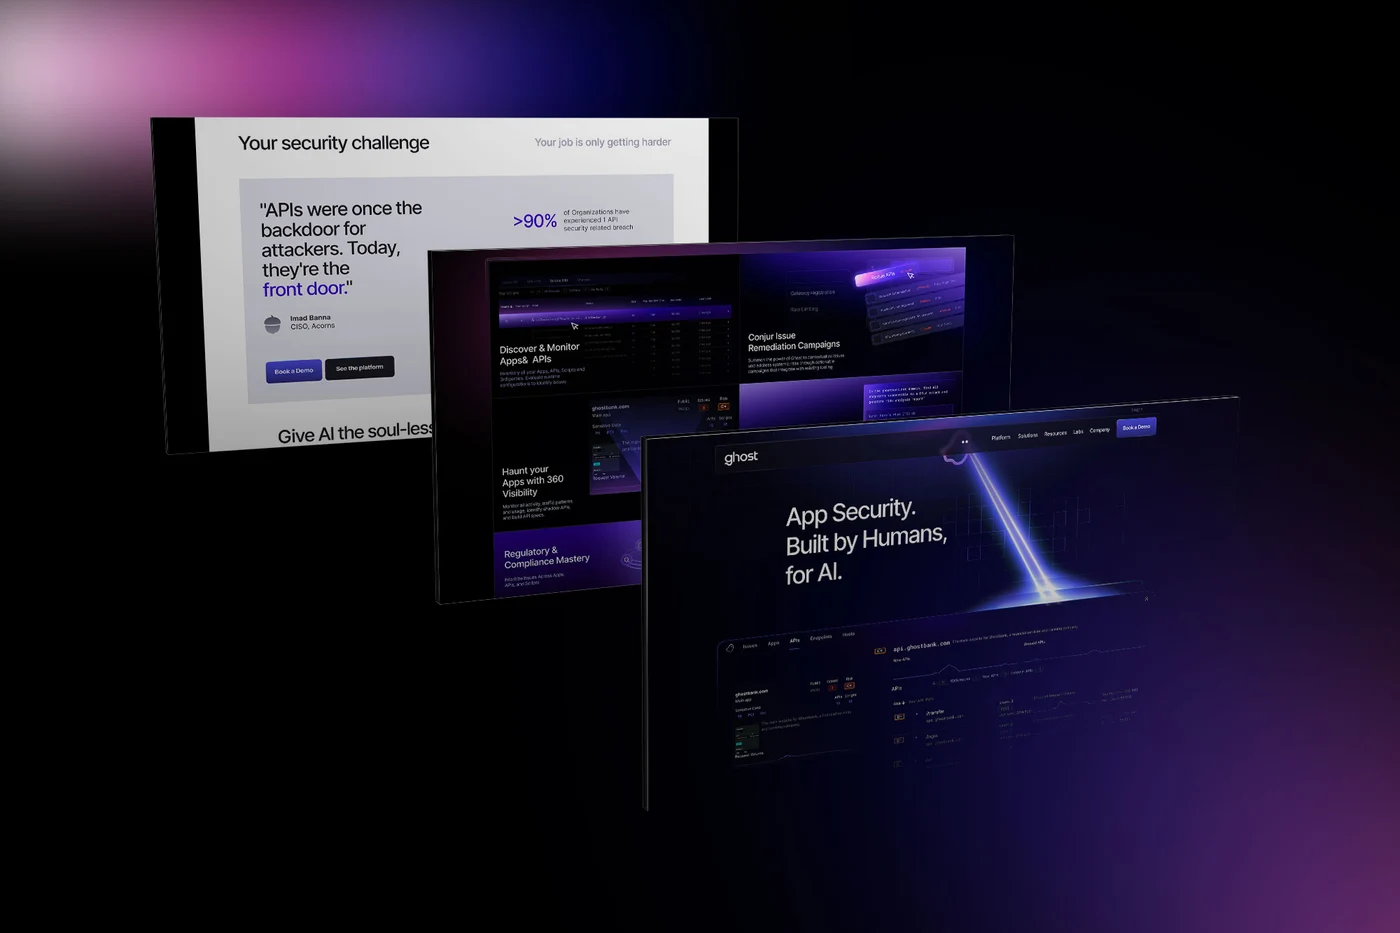Click the "front door." highlighted text
1400x933 pixels.
click(305, 289)
